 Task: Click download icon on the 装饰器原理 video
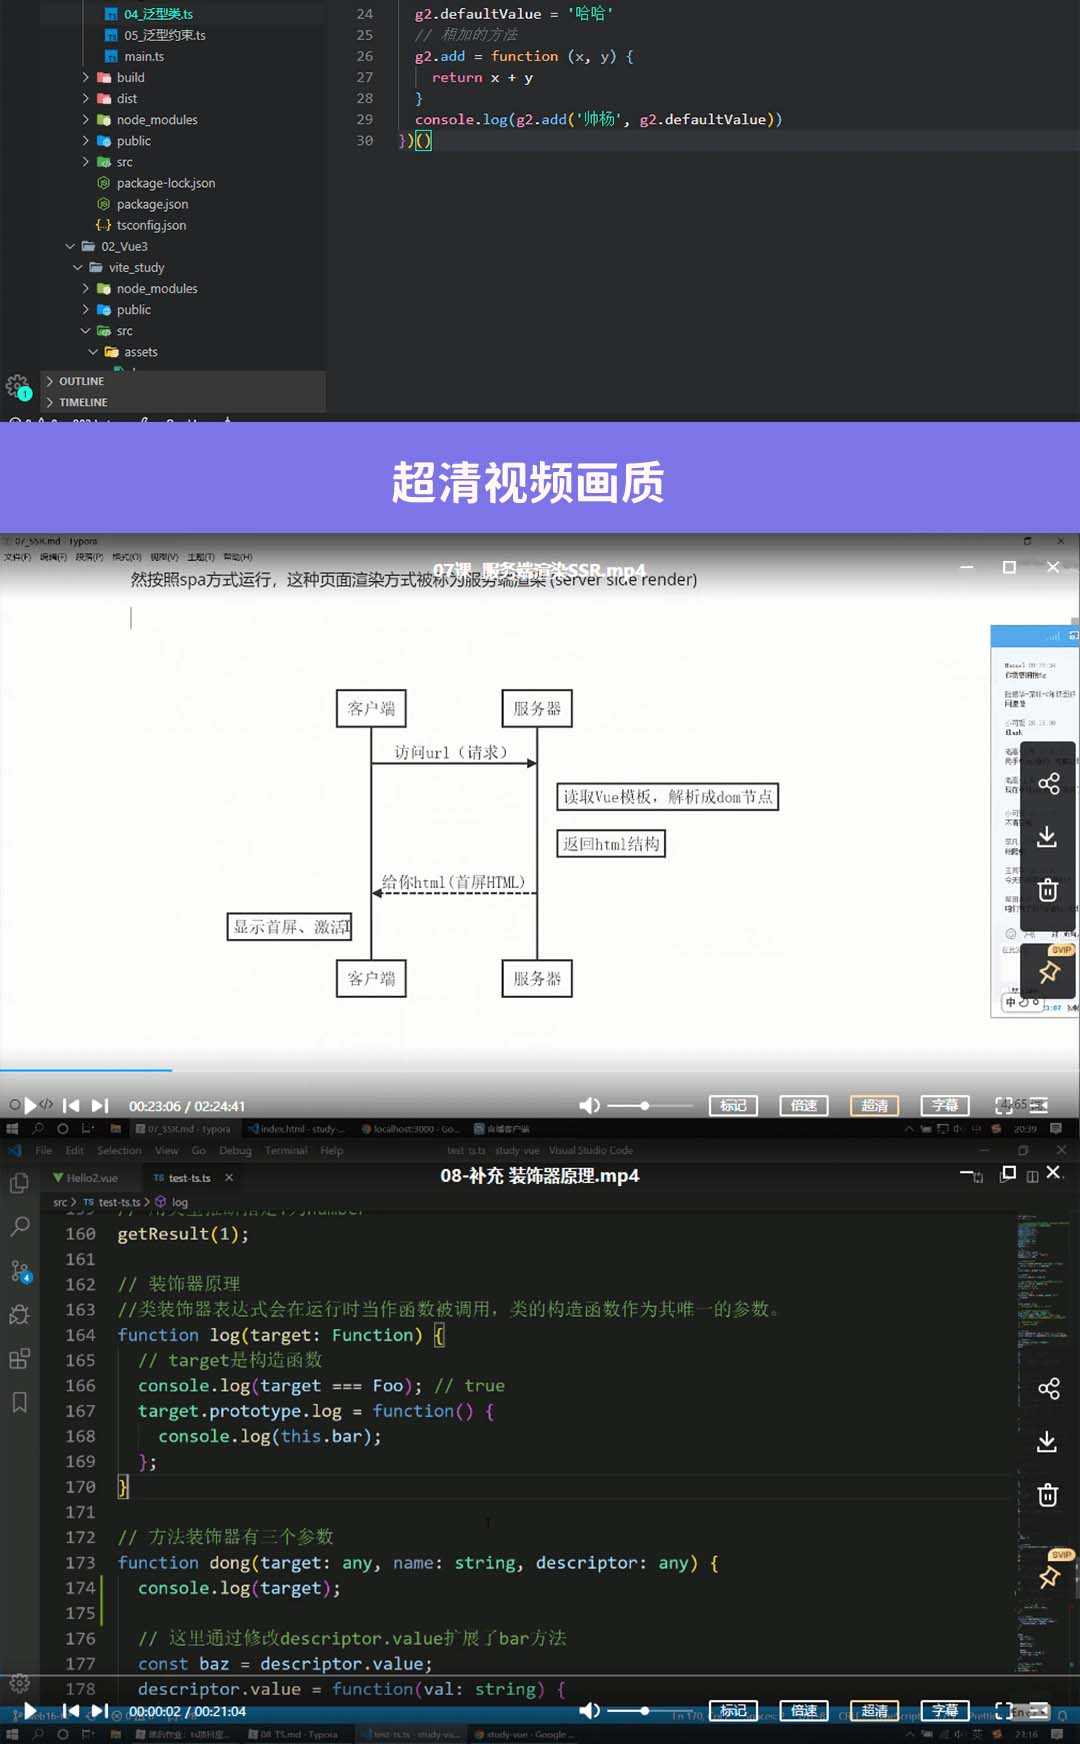(1047, 1441)
